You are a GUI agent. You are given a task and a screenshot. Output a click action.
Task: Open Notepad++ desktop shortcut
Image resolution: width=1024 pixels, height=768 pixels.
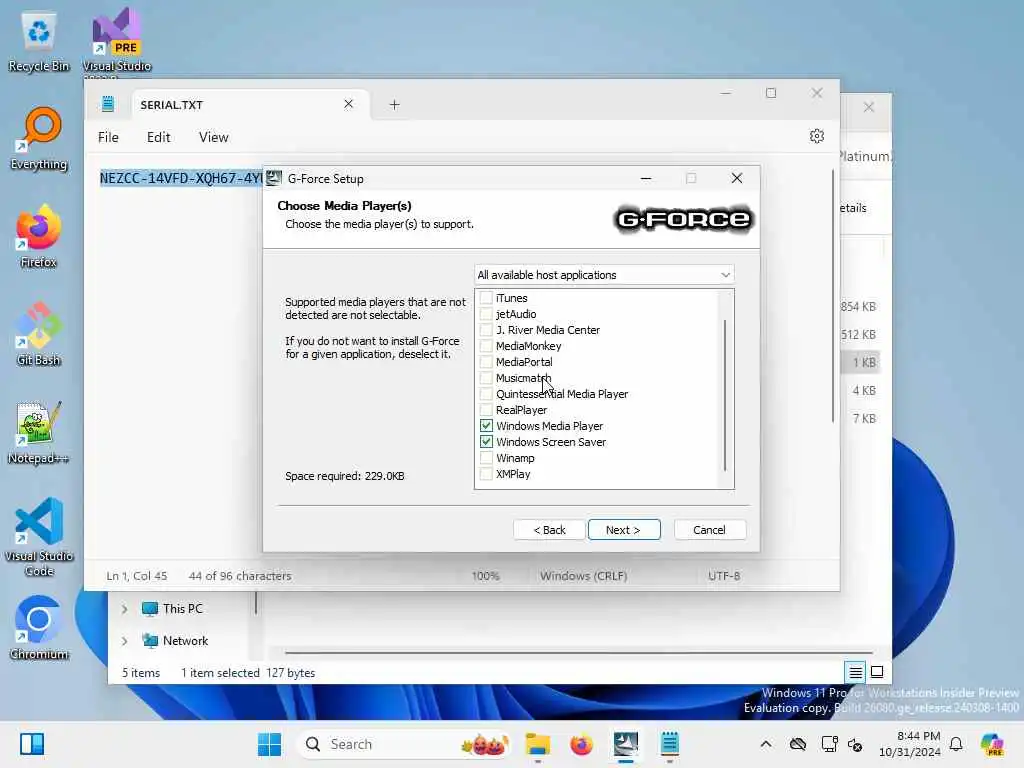click(39, 432)
